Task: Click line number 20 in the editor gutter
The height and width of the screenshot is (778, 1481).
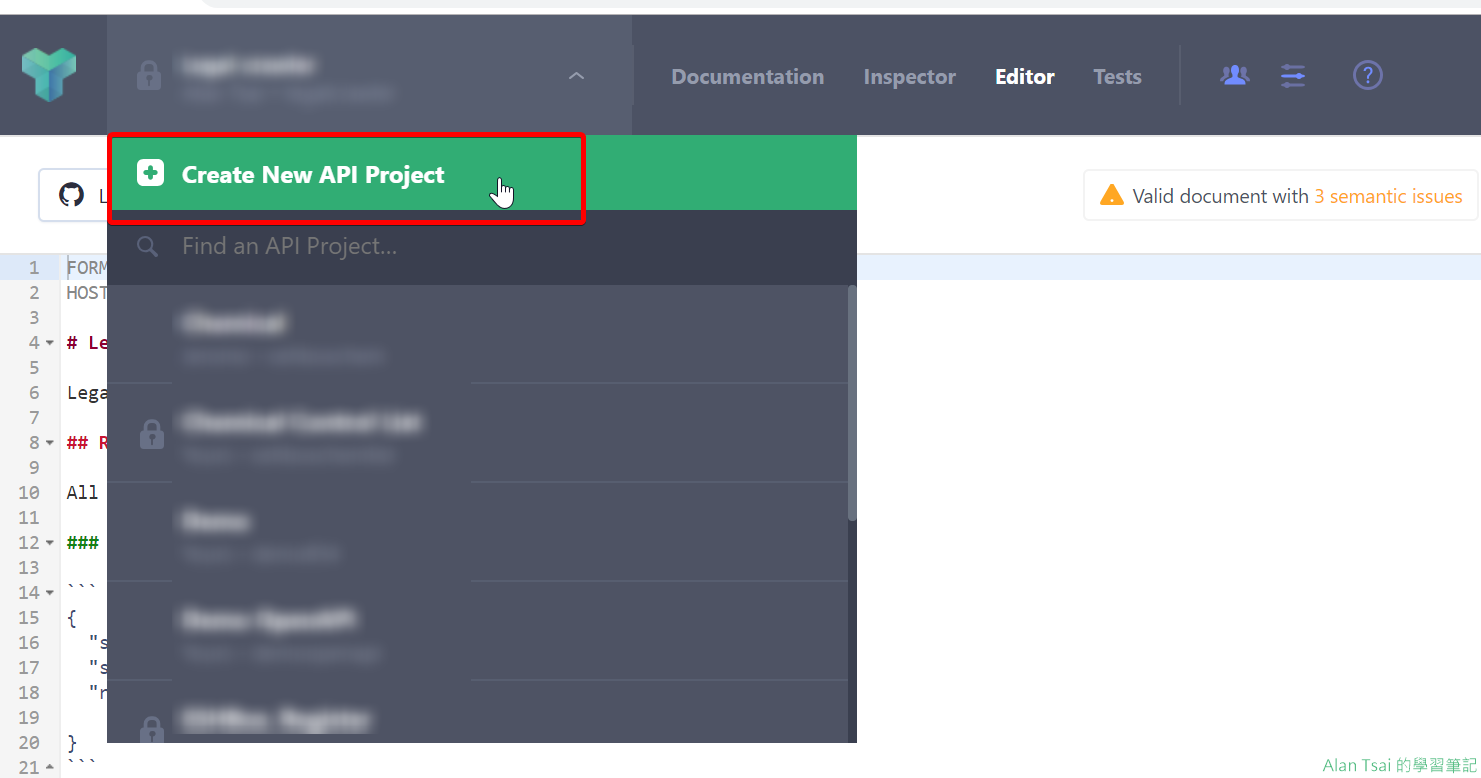Action: pyautogui.click(x=29, y=743)
